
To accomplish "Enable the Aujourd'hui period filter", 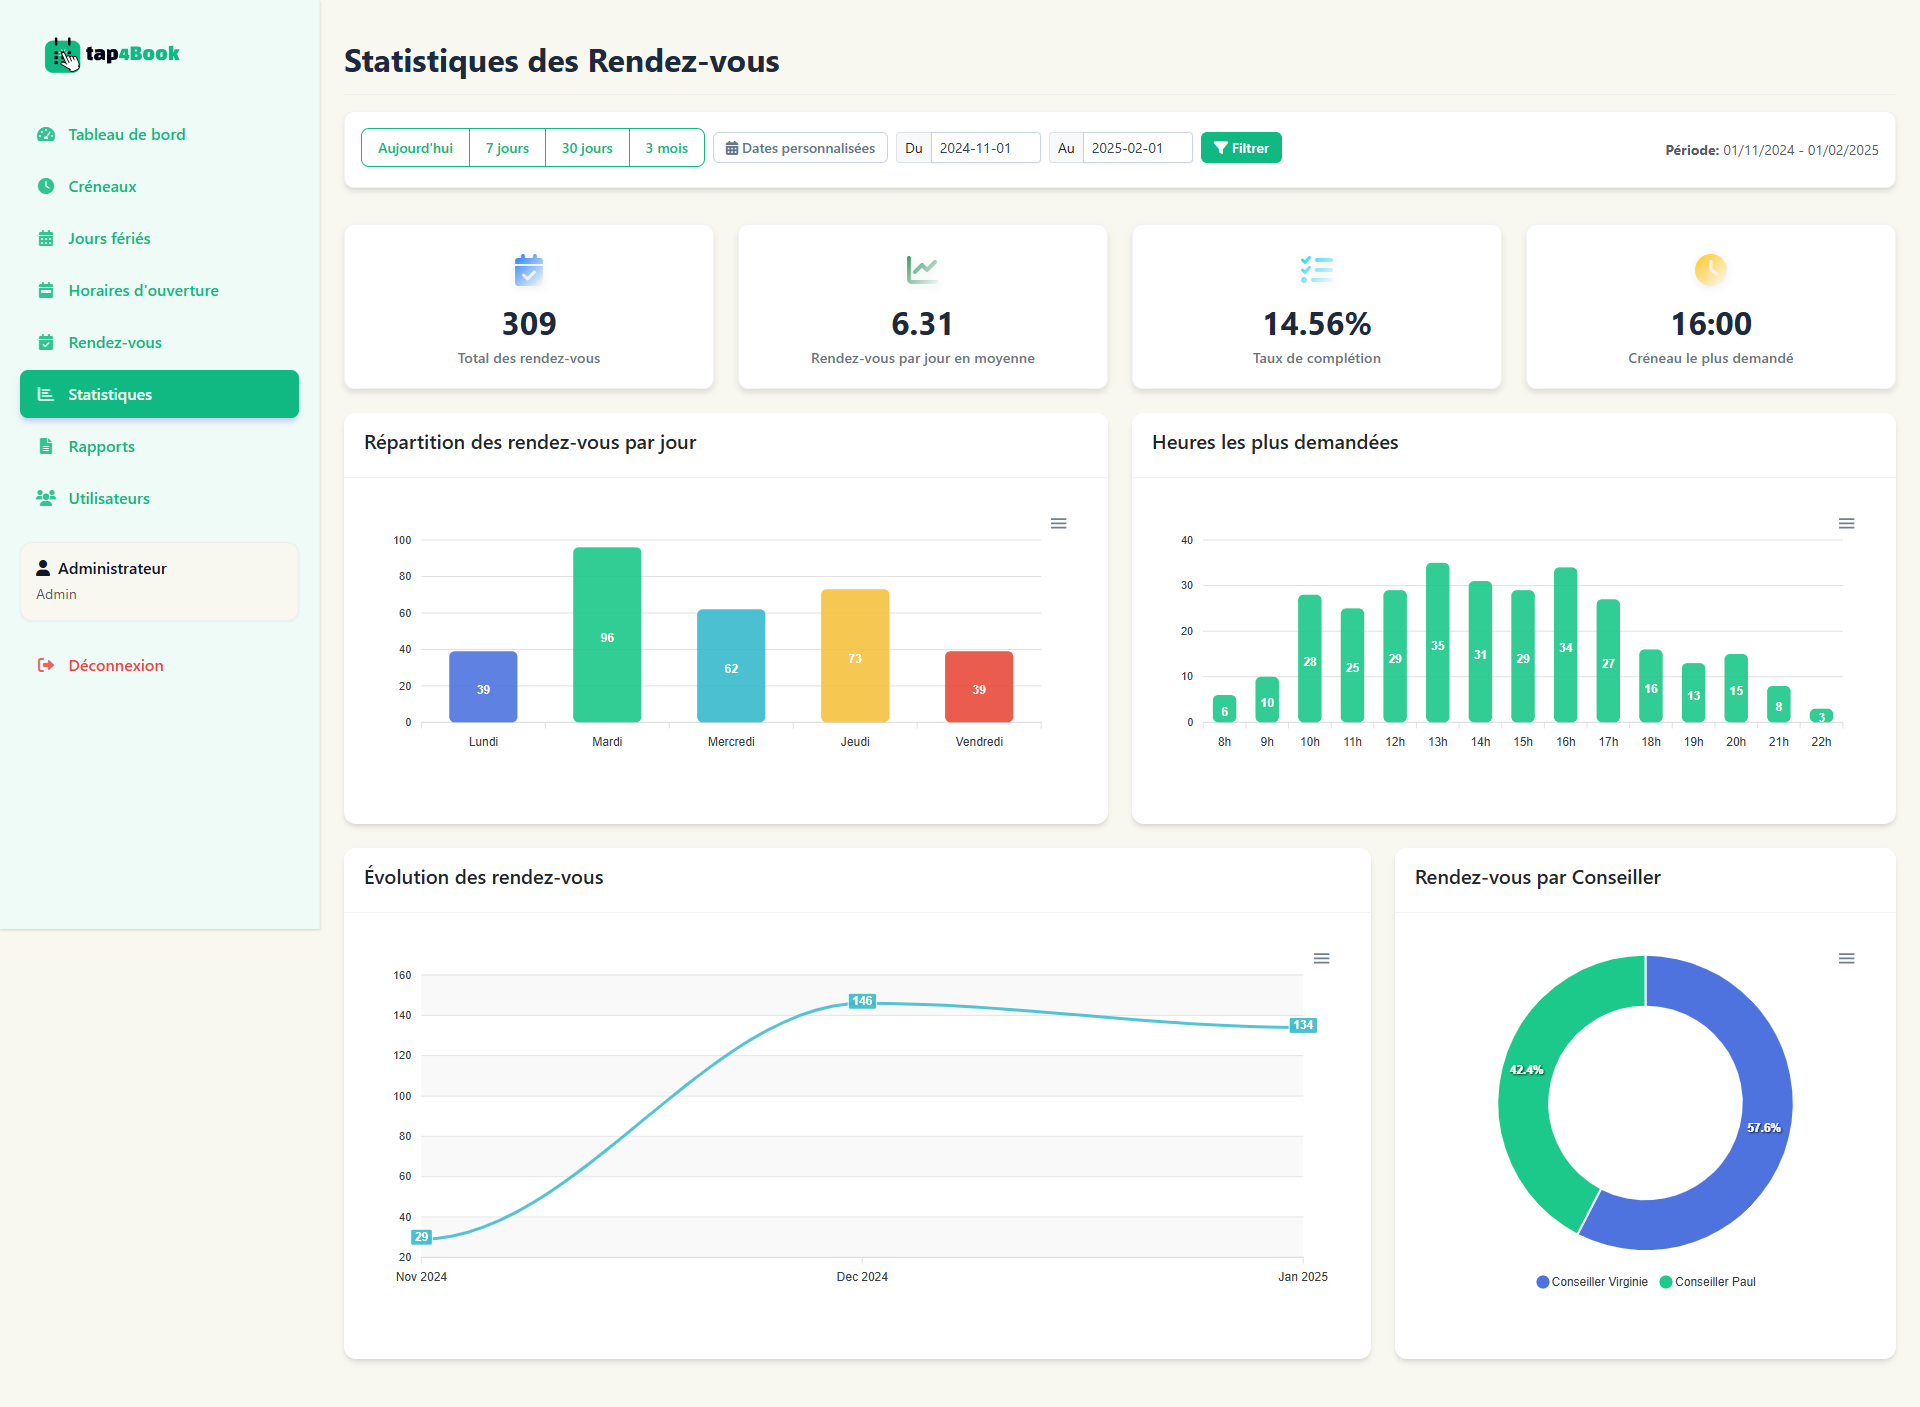I will point(414,147).
